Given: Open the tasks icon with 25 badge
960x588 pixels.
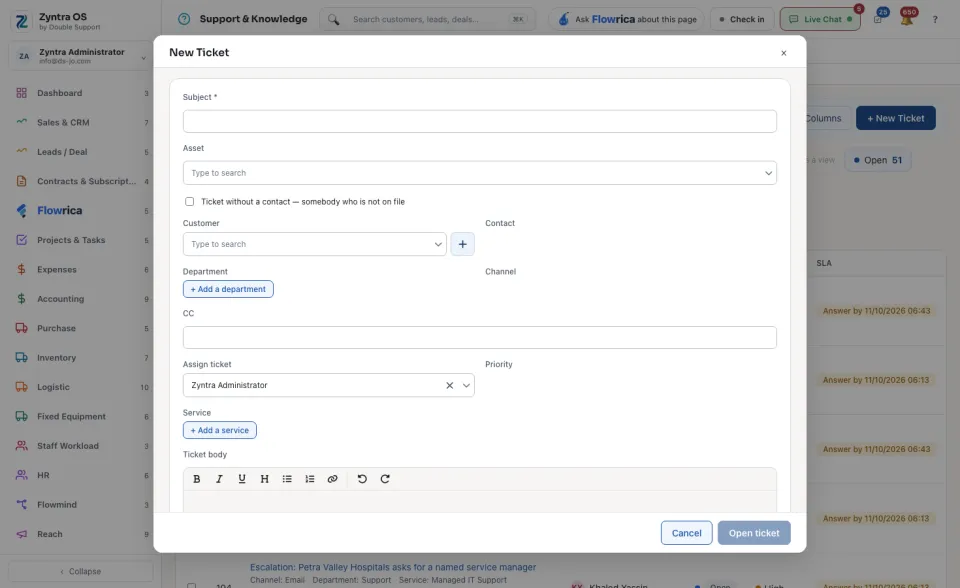Looking at the screenshot, I should (879, 18).
